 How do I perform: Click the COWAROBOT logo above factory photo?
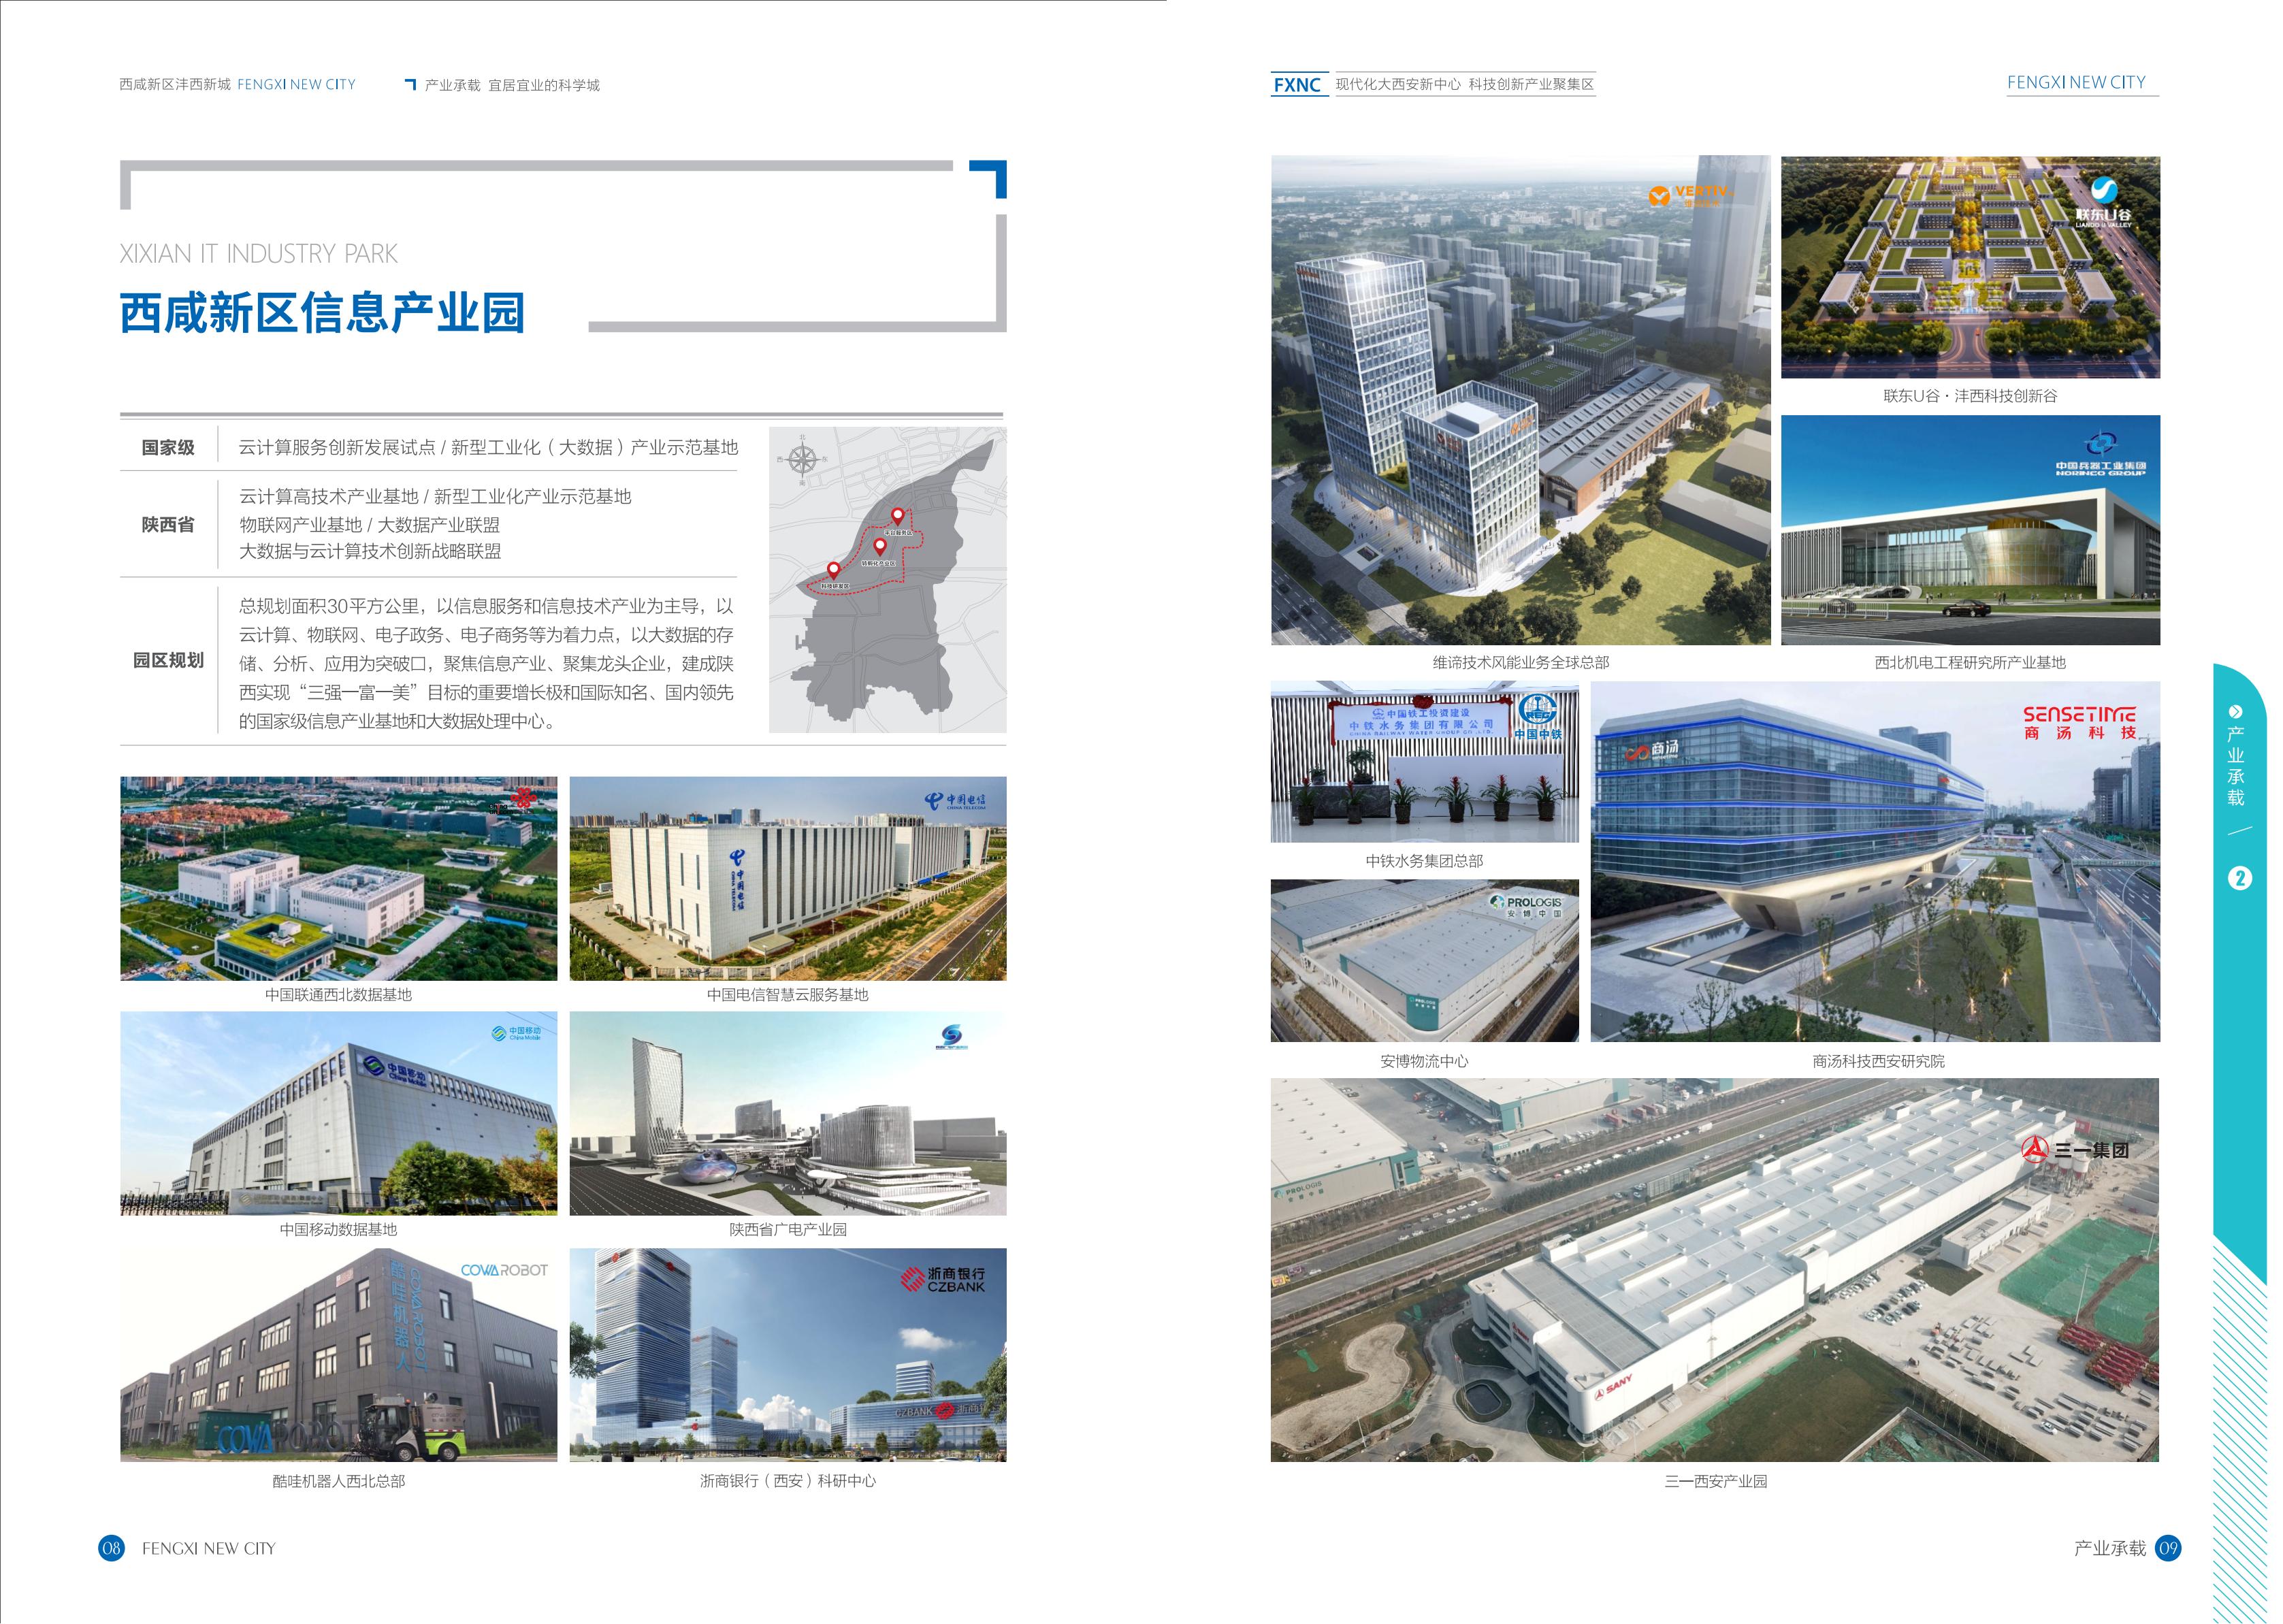pyautogui.click(x=504, y=1270)
